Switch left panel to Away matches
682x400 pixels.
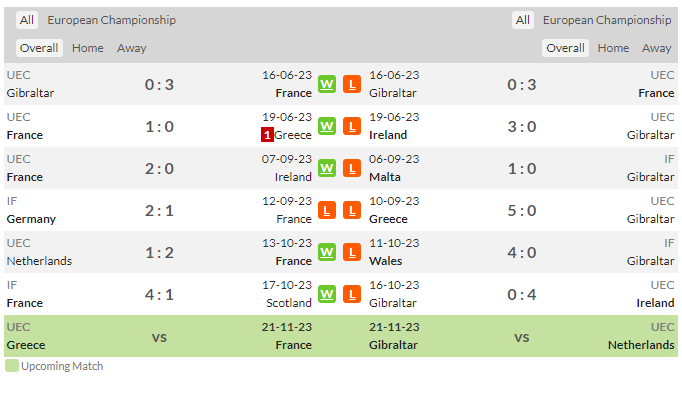click(131, 48)
